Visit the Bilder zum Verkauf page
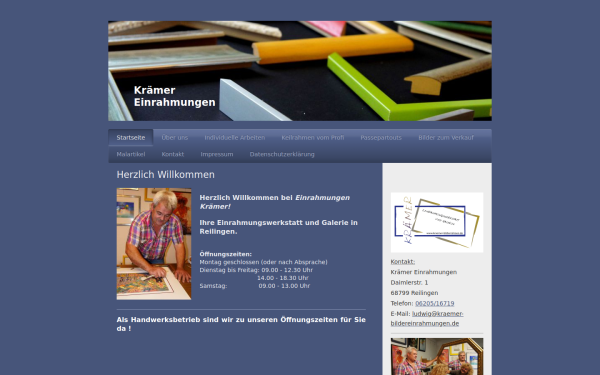 coord(446,138)
